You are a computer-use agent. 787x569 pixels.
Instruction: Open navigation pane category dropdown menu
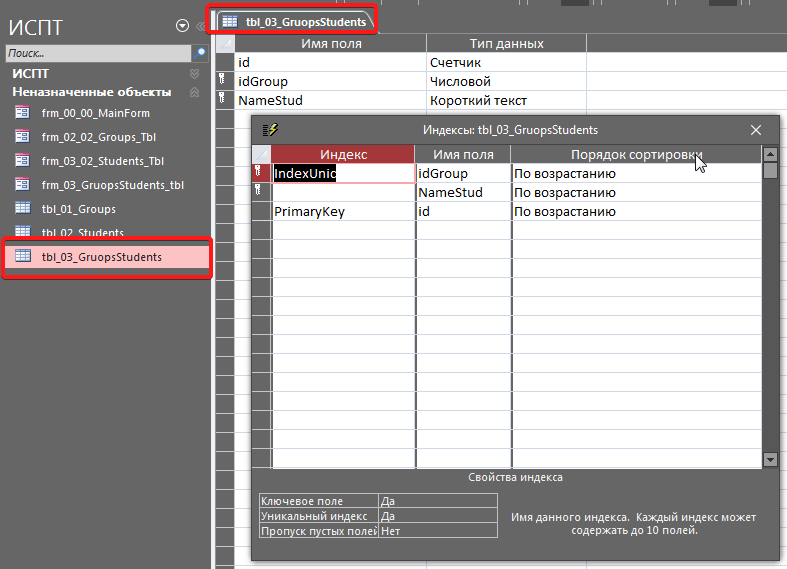(x=182, y=27)
